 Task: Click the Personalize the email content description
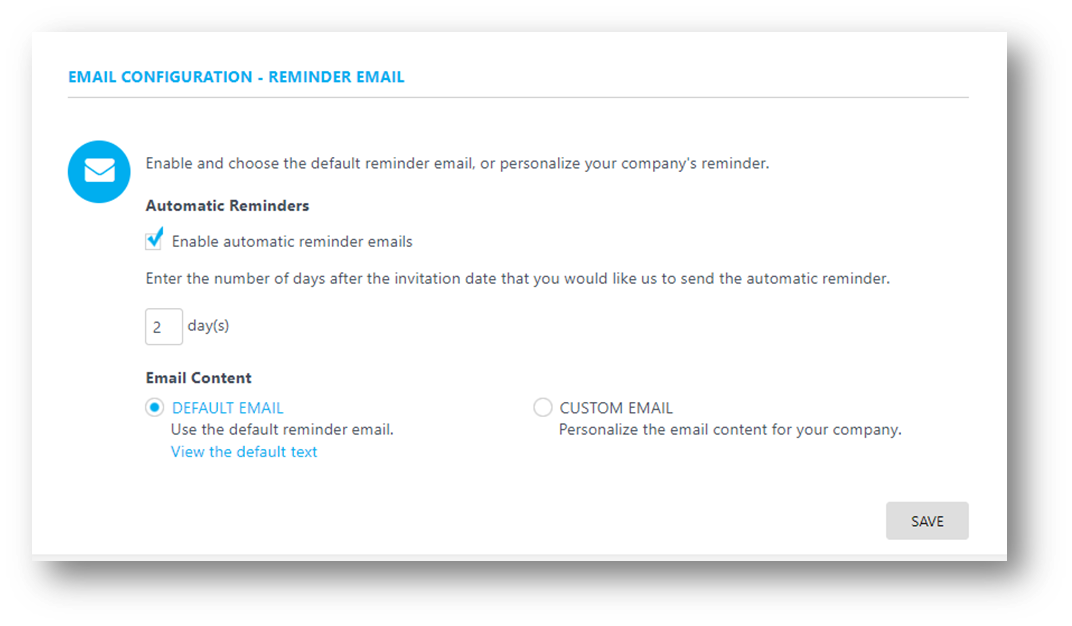pos(730,430)
